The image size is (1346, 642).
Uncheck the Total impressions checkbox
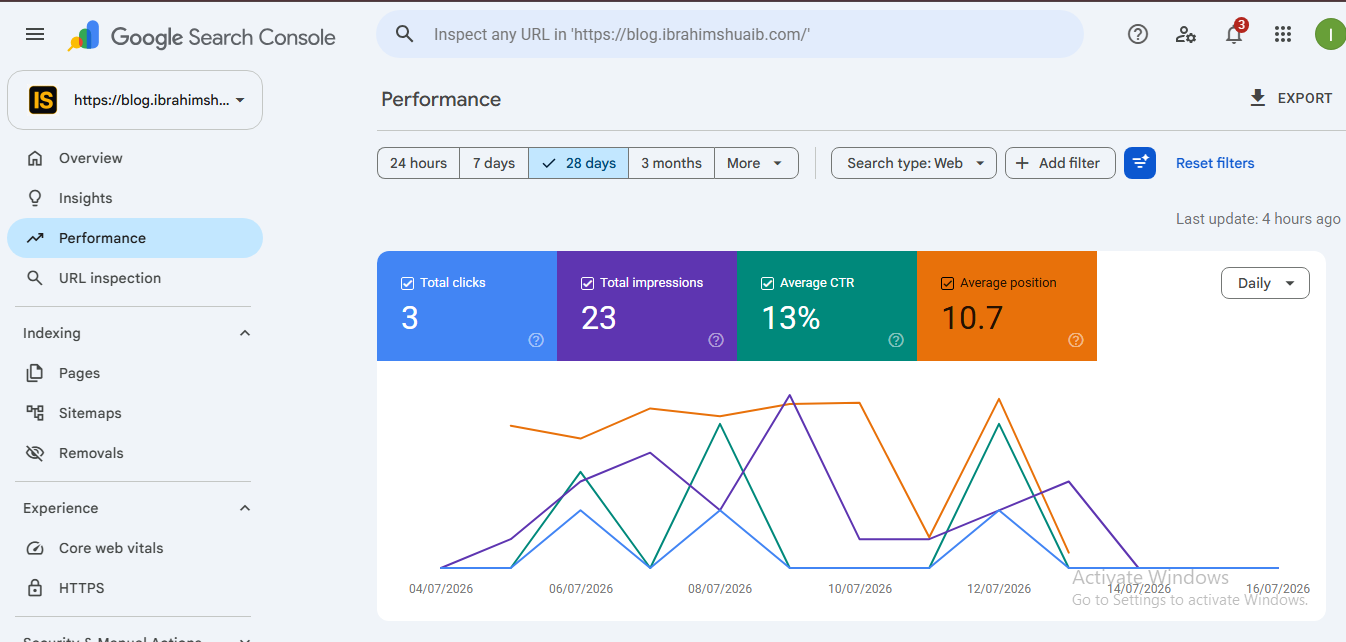(587, 283)
